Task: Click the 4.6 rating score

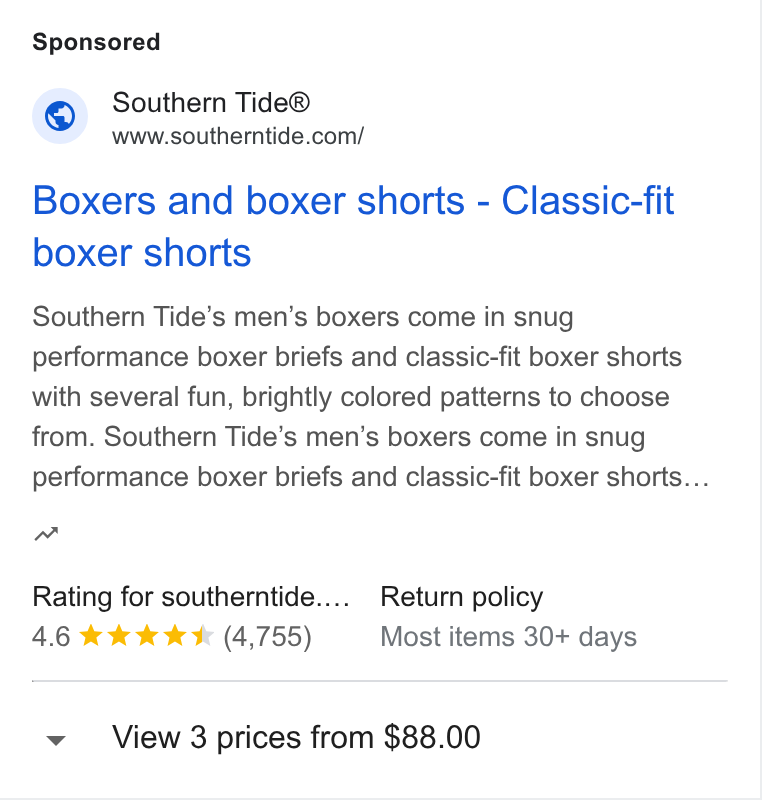Action: pyautogui.click(x=51, y=637)
